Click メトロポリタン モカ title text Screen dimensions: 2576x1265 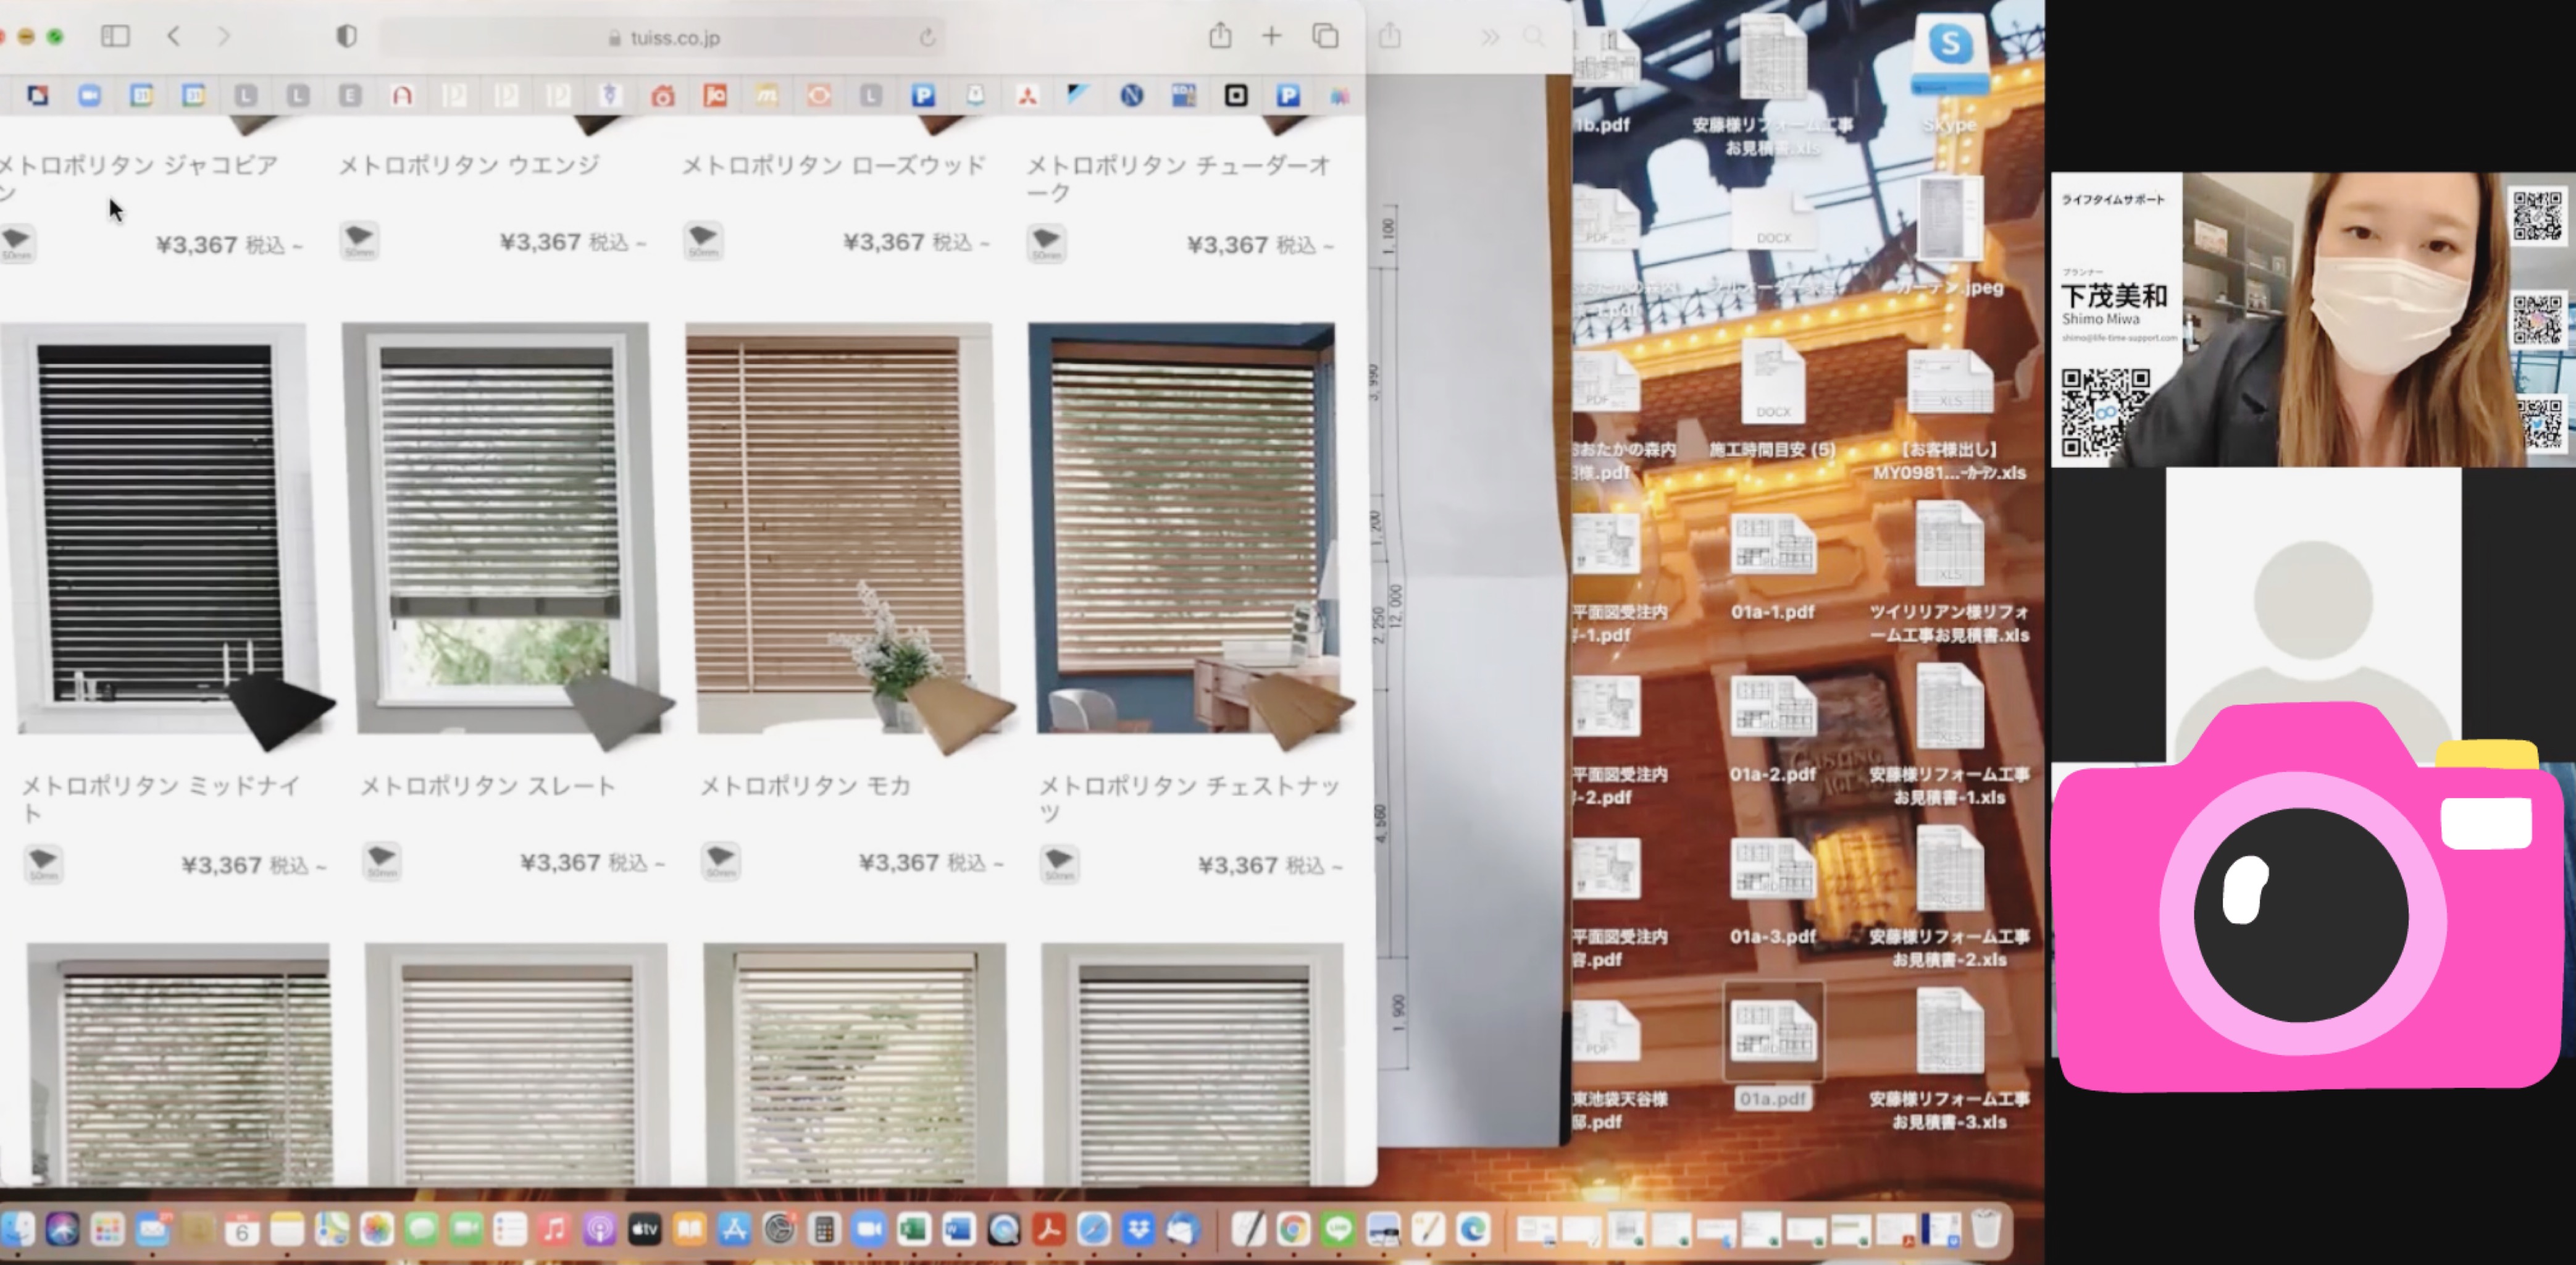pos(805,786)
